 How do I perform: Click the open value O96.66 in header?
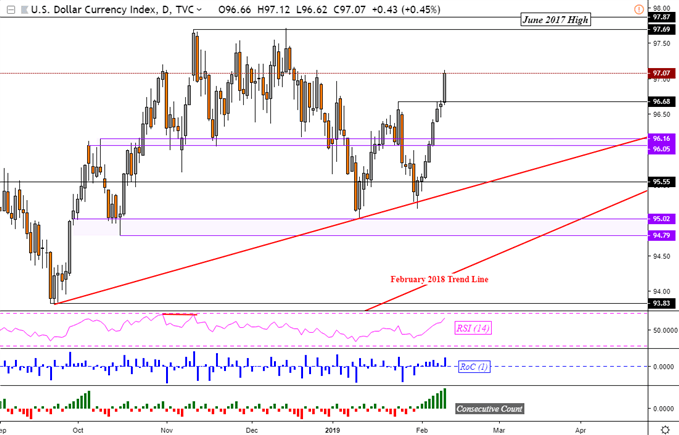[235, 10]
